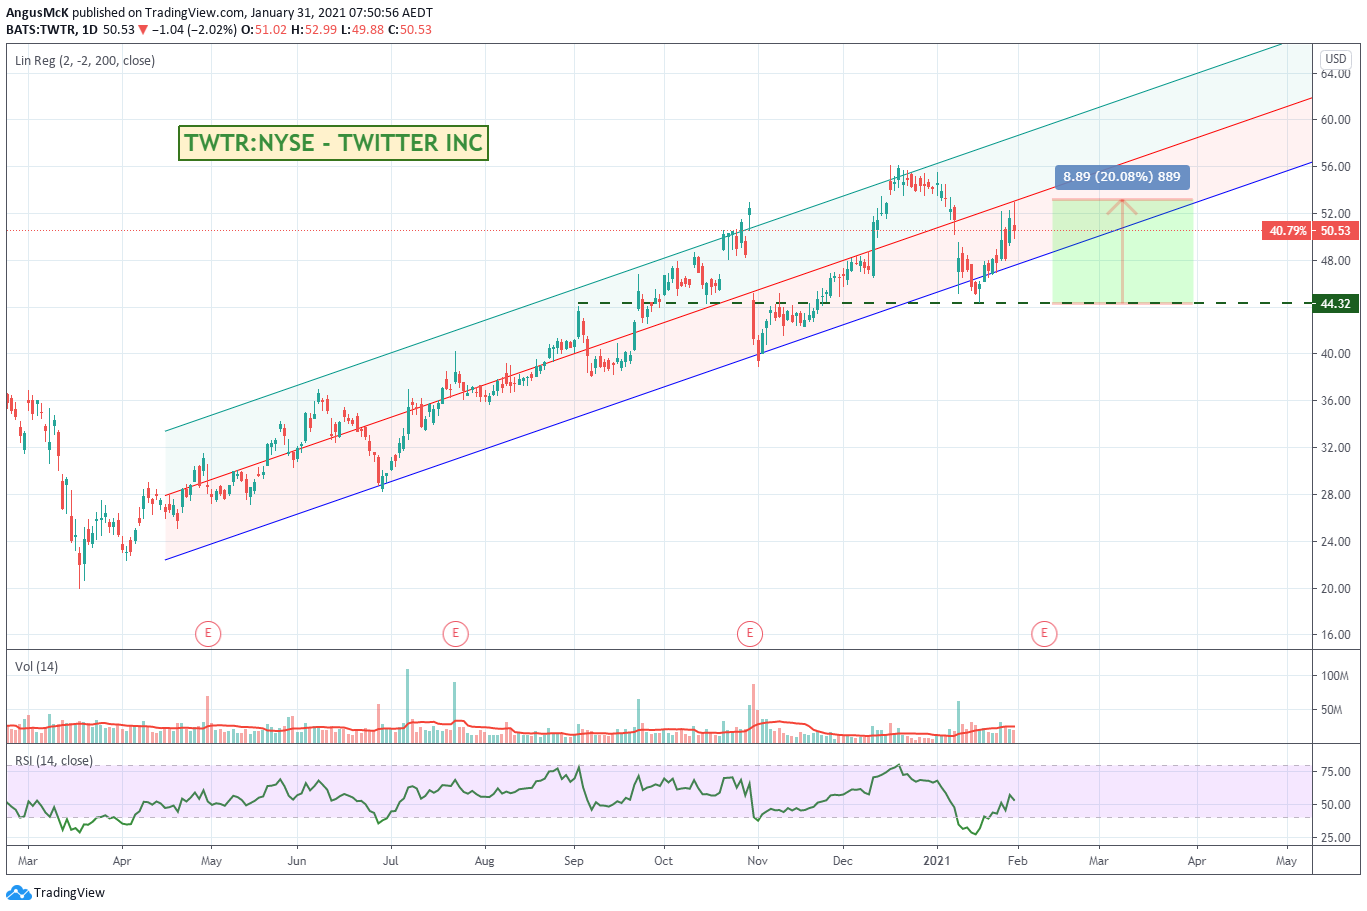The height and width of the screenshot is (911, 1367).
Task: Click the Mar label at left of time axis
Action: (28, 861)
